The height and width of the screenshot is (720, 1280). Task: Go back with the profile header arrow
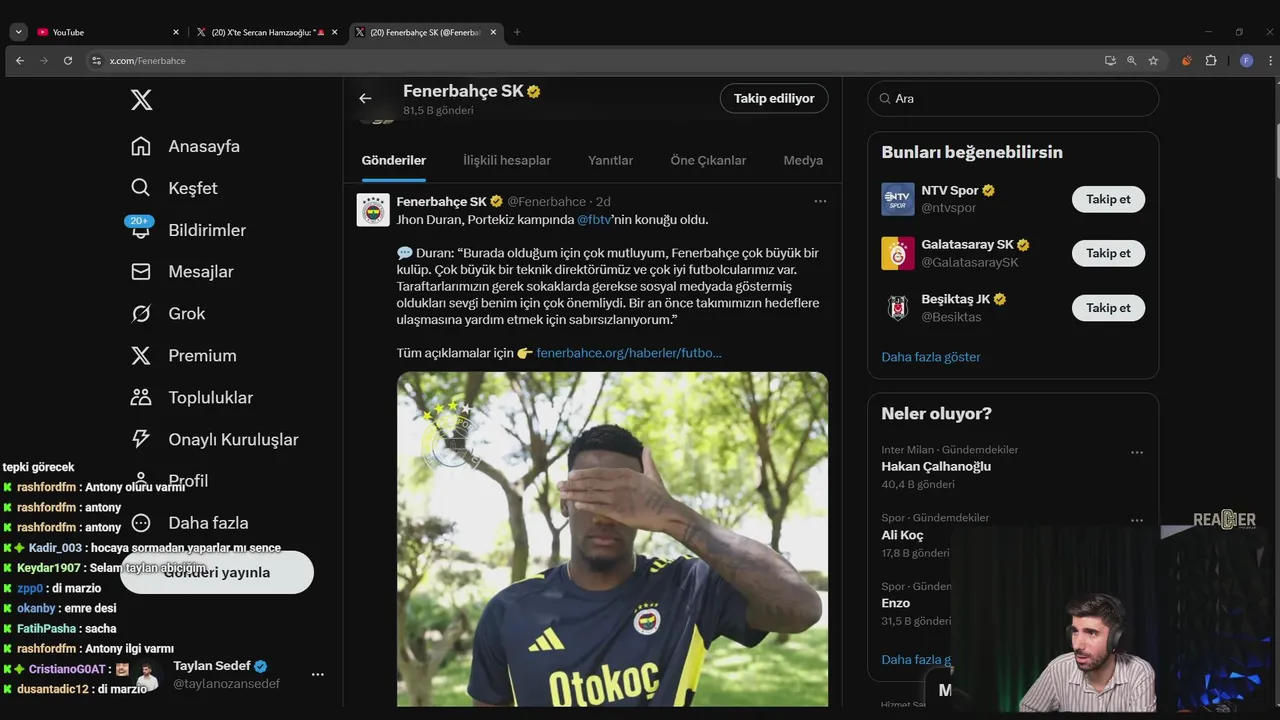(365, 98)
